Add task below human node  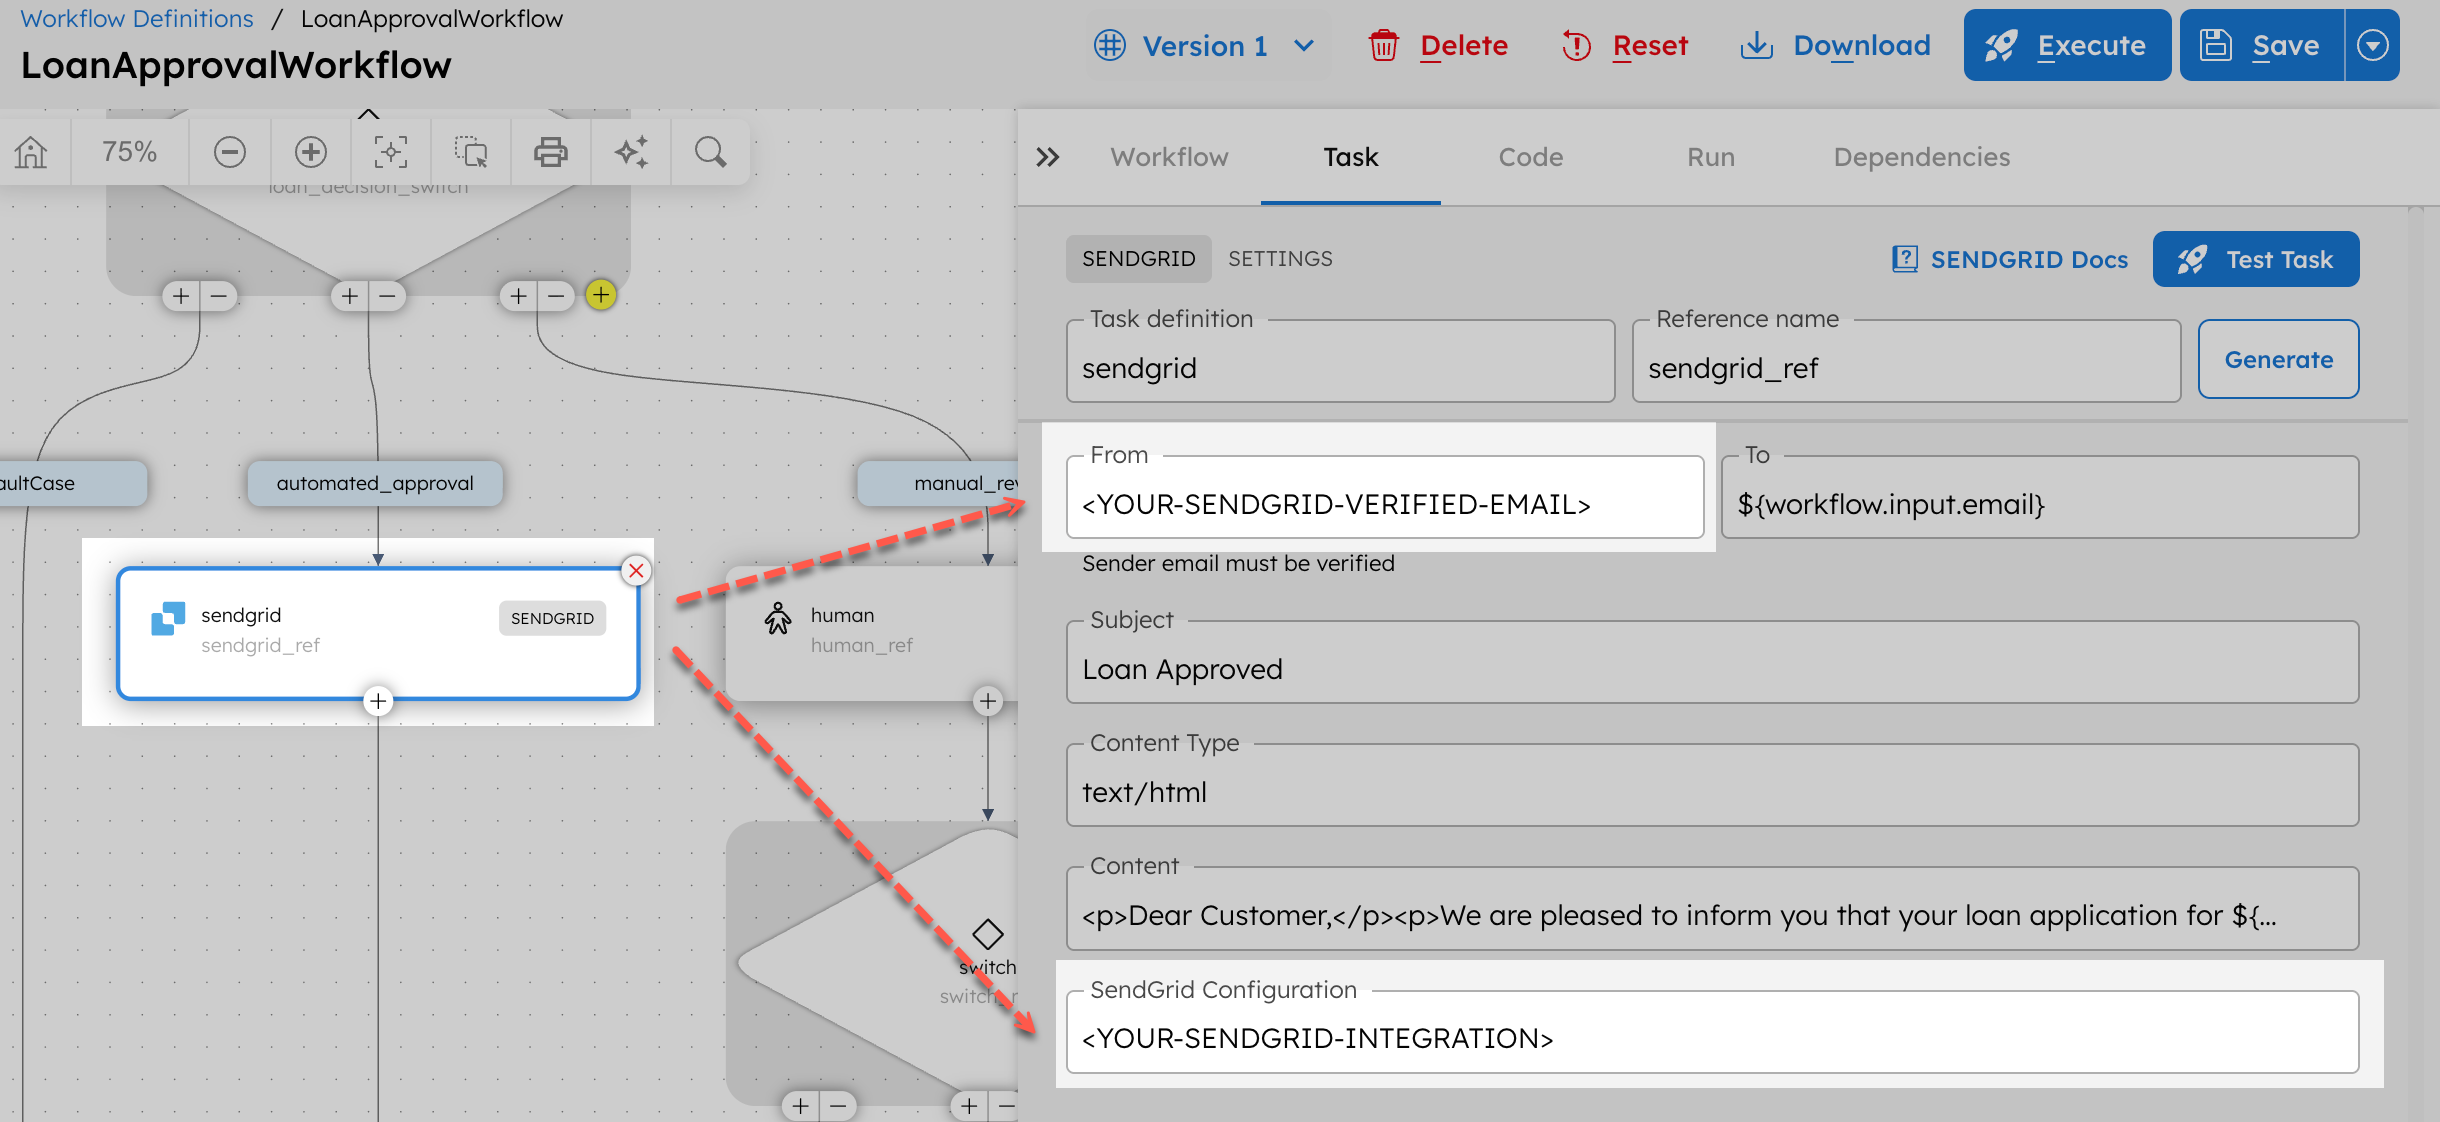point(988,701)
